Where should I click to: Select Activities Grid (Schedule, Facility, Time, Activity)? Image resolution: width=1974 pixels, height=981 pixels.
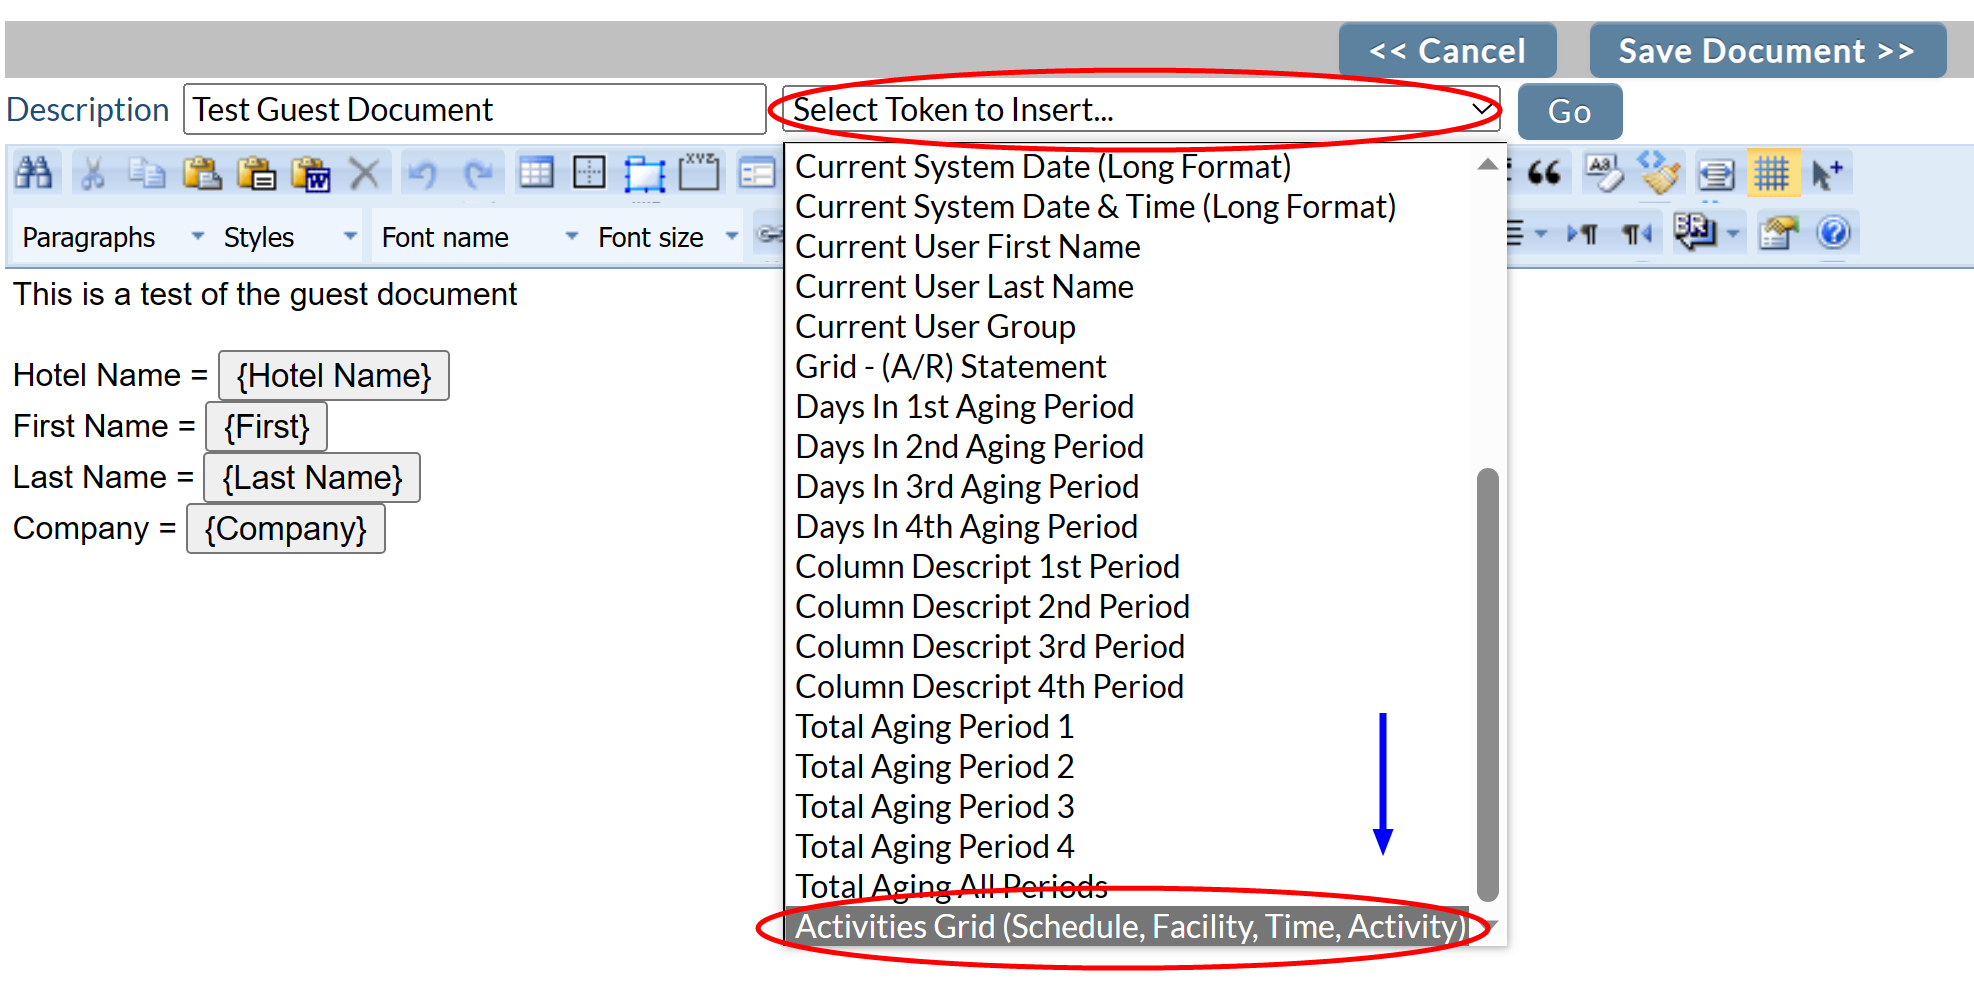click(1129, 927)
